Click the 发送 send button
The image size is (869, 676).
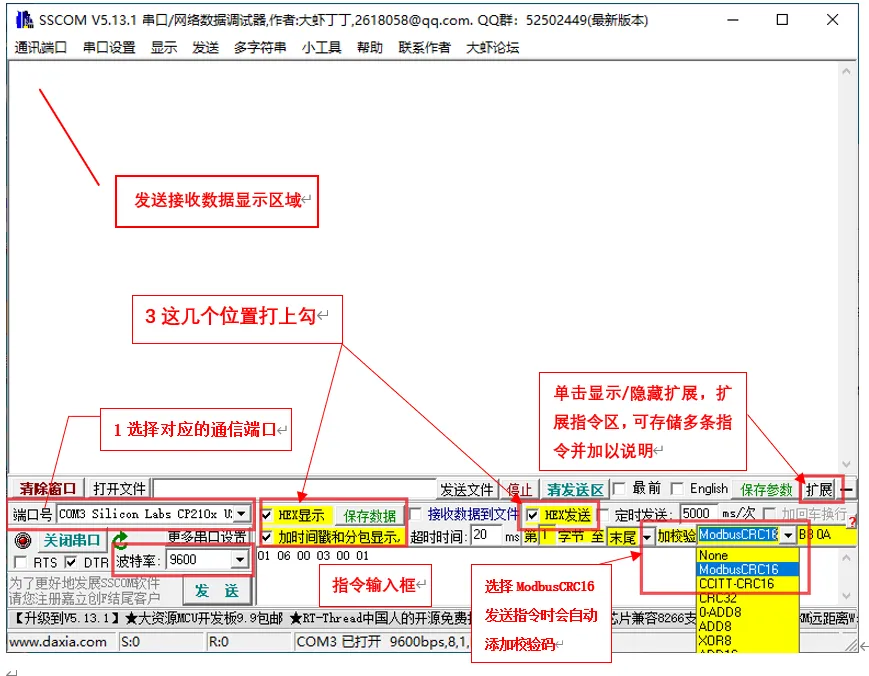pyautogui.click(x=215, y=590)
